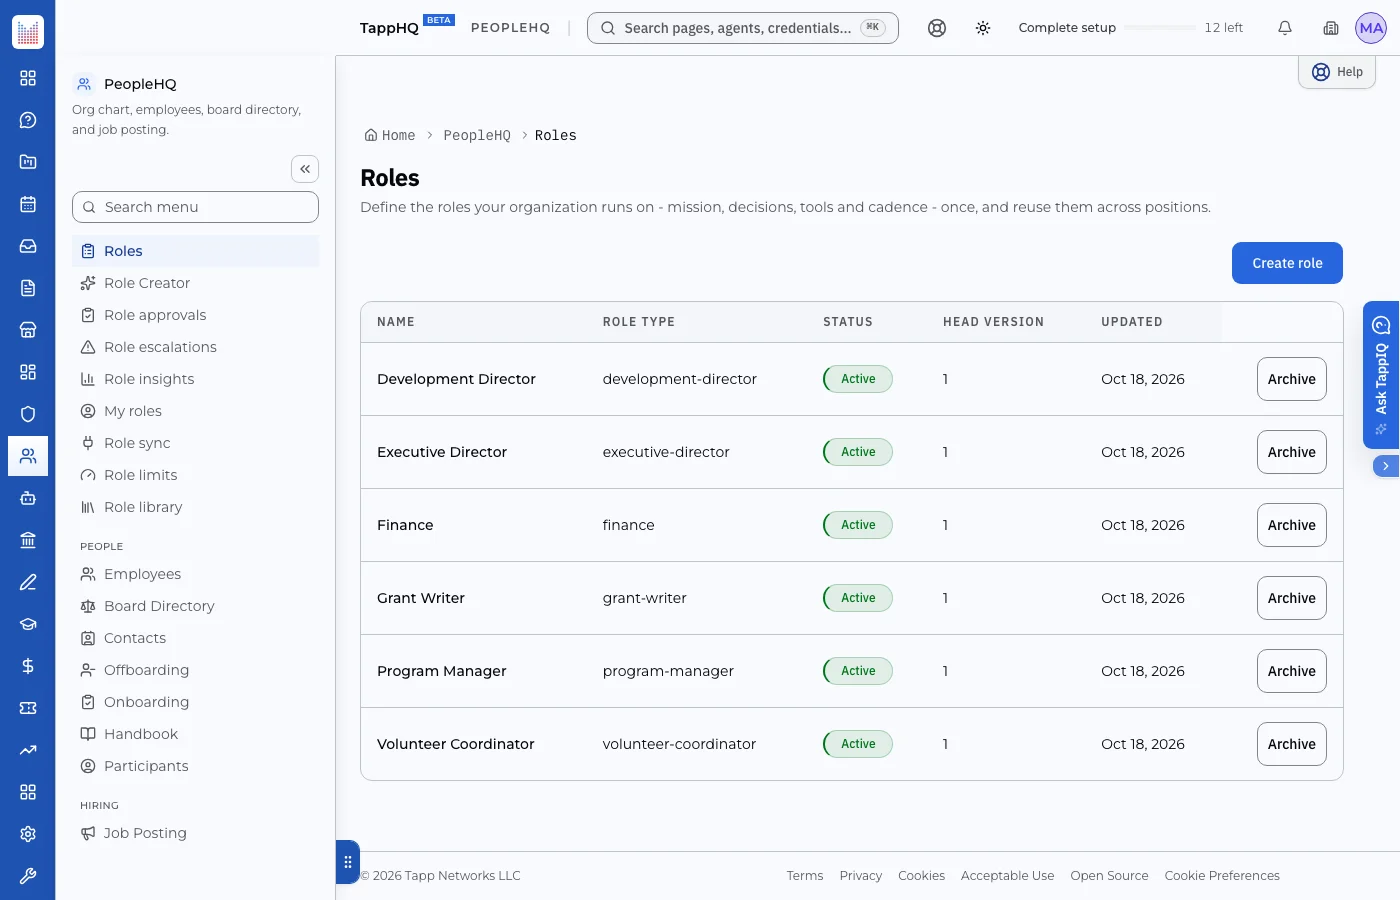Open Role insights menu item

(196, 379)
